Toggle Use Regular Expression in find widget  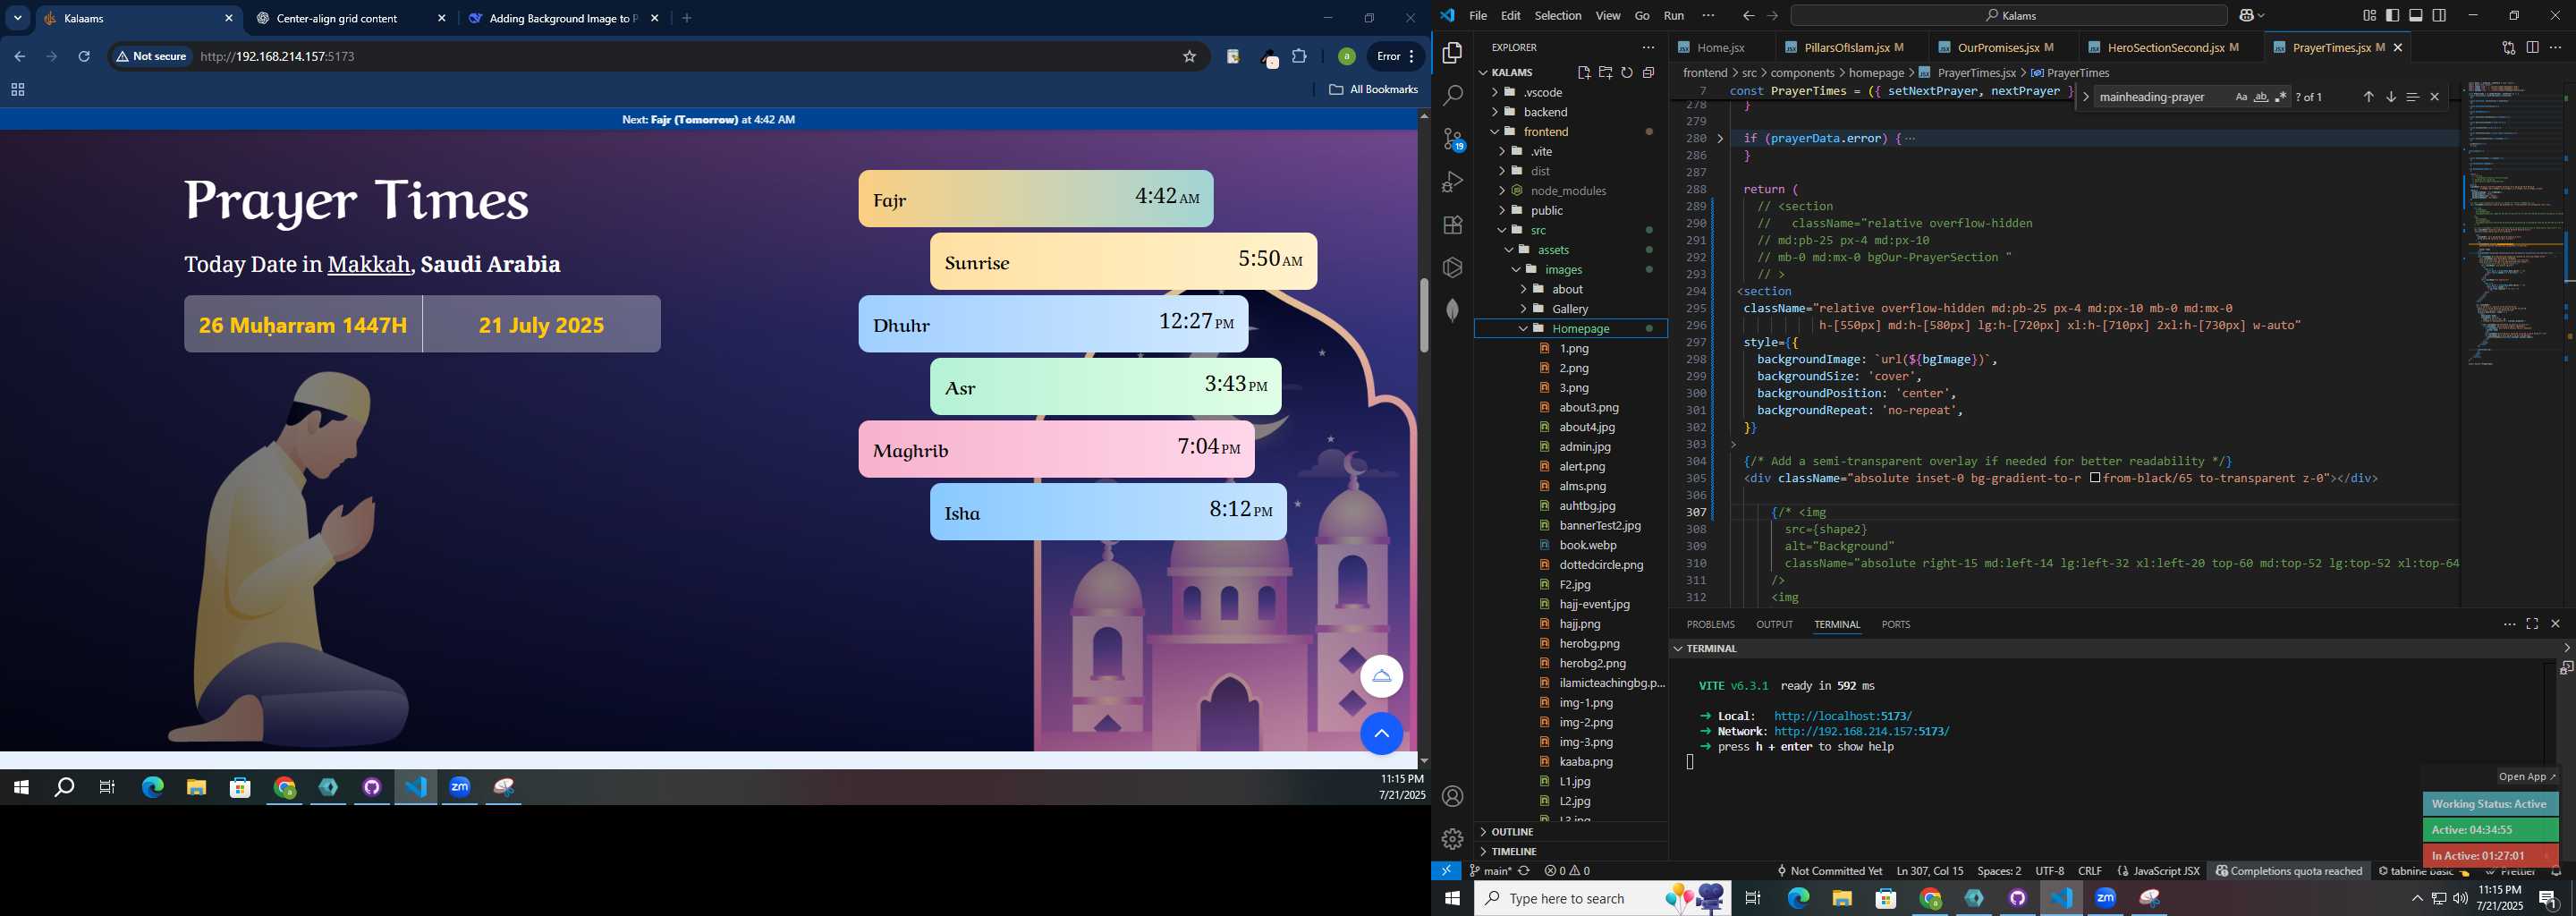2280,97
